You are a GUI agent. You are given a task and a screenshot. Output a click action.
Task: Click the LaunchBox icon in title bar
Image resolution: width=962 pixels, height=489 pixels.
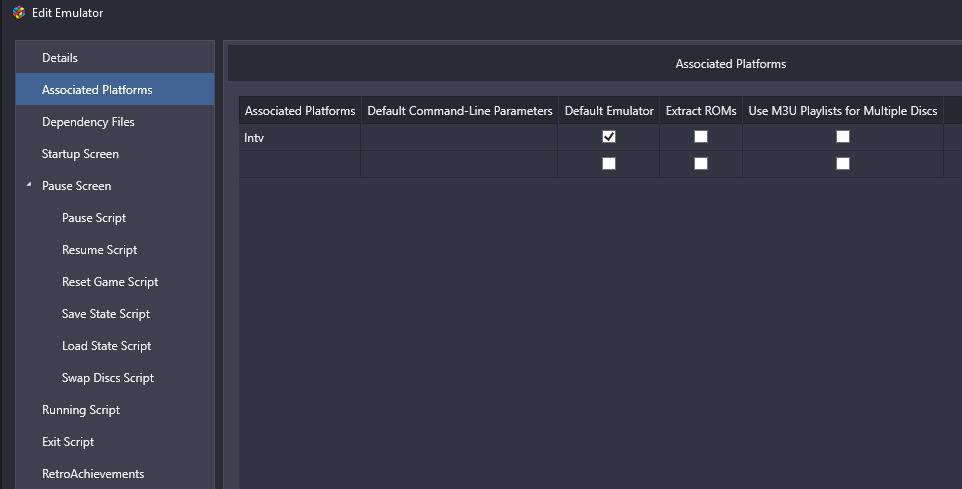[19, 12]
